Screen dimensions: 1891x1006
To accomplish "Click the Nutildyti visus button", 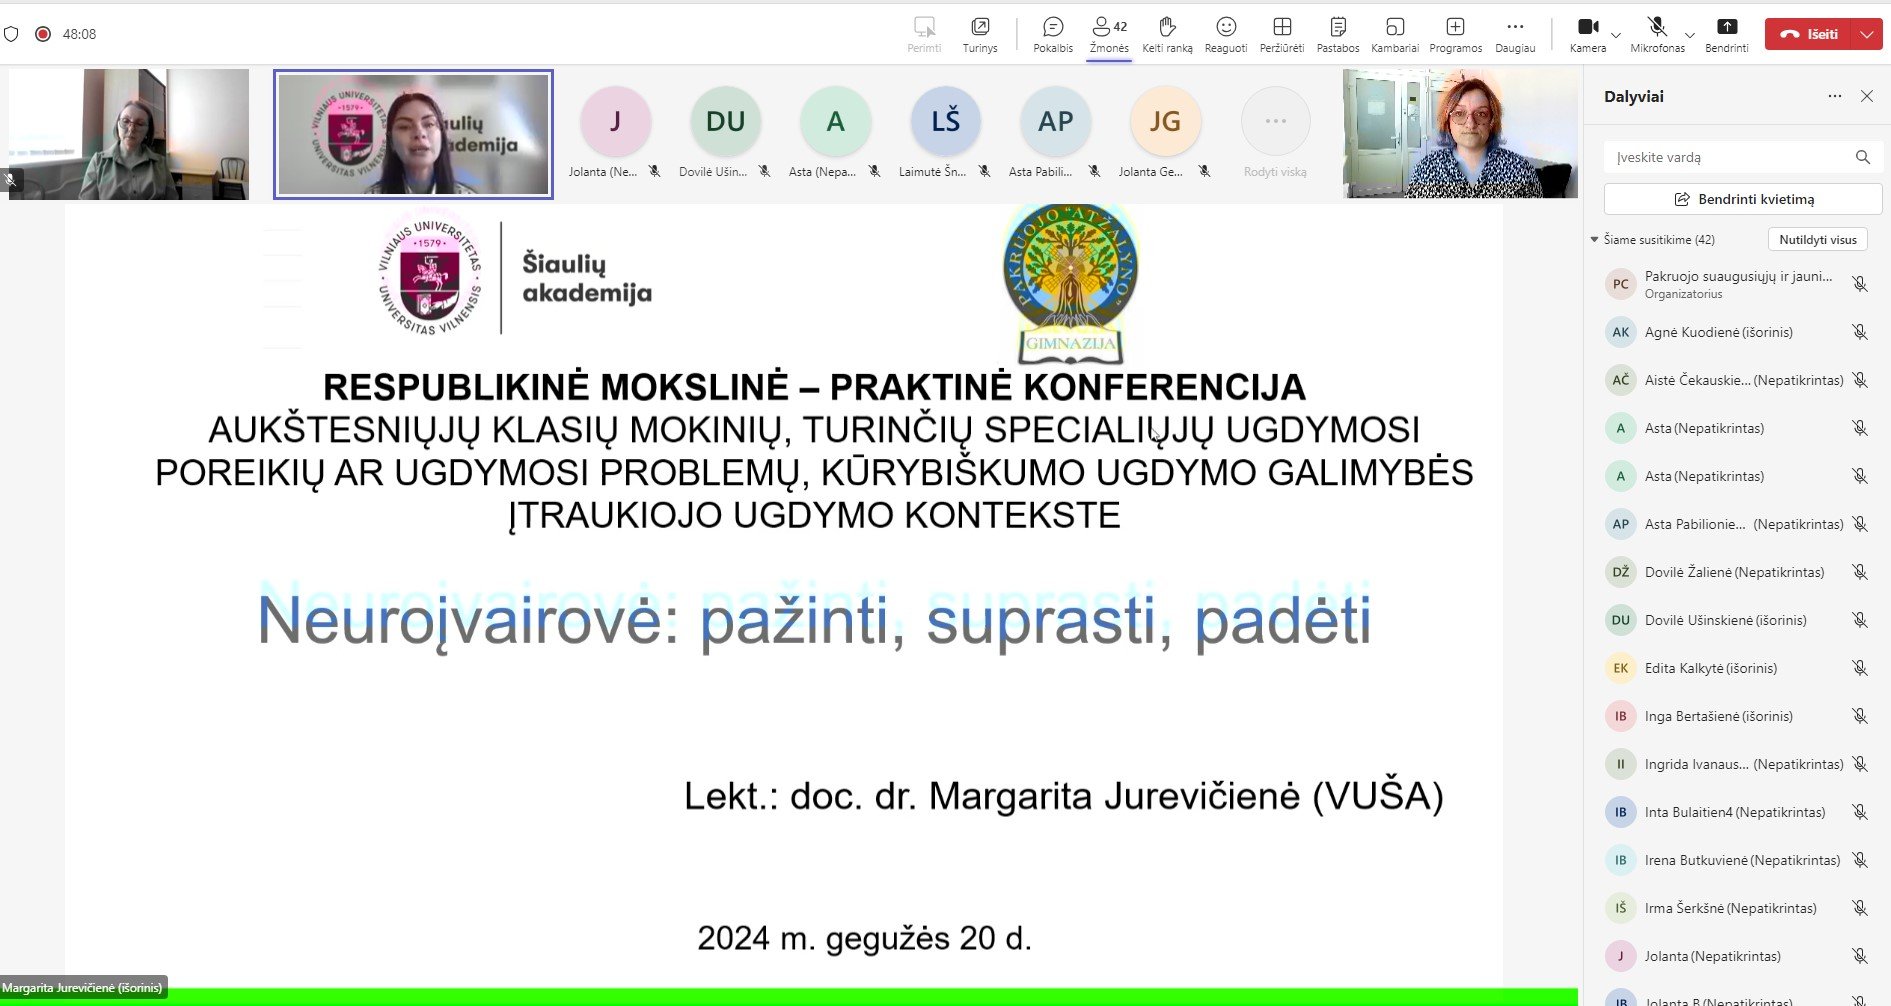I will 1817,240.
